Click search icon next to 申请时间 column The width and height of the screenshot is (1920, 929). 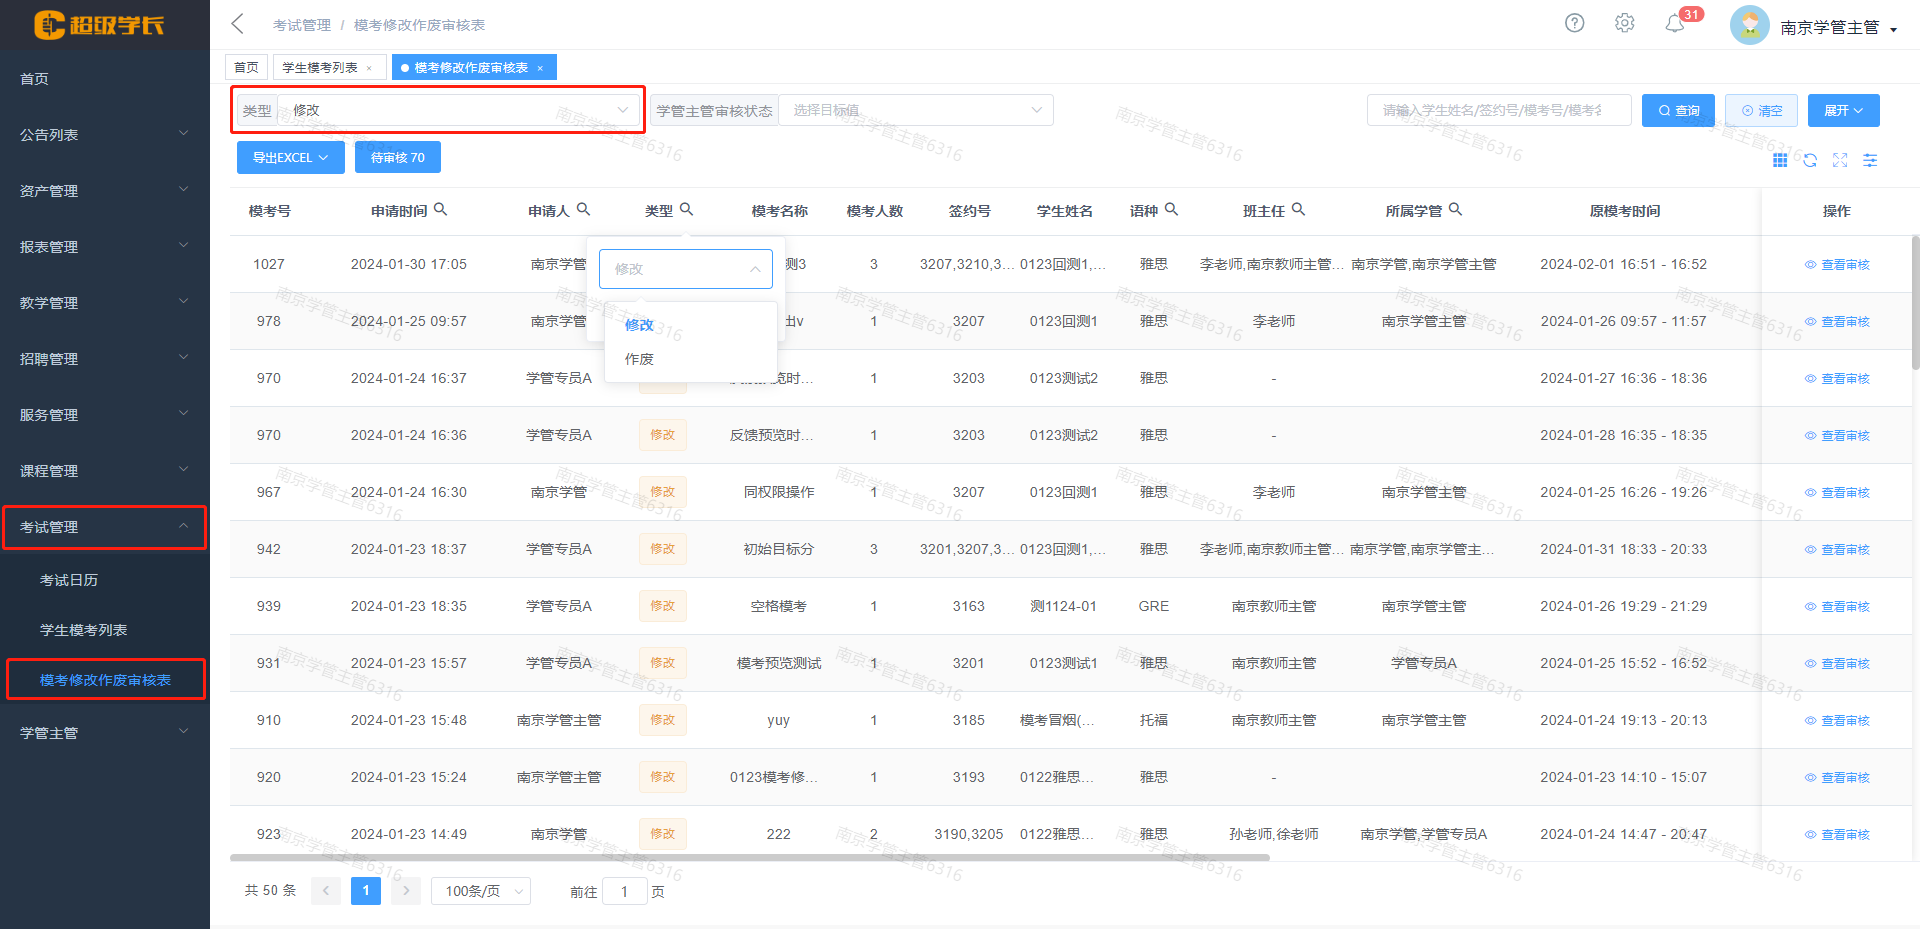point(441,210)
